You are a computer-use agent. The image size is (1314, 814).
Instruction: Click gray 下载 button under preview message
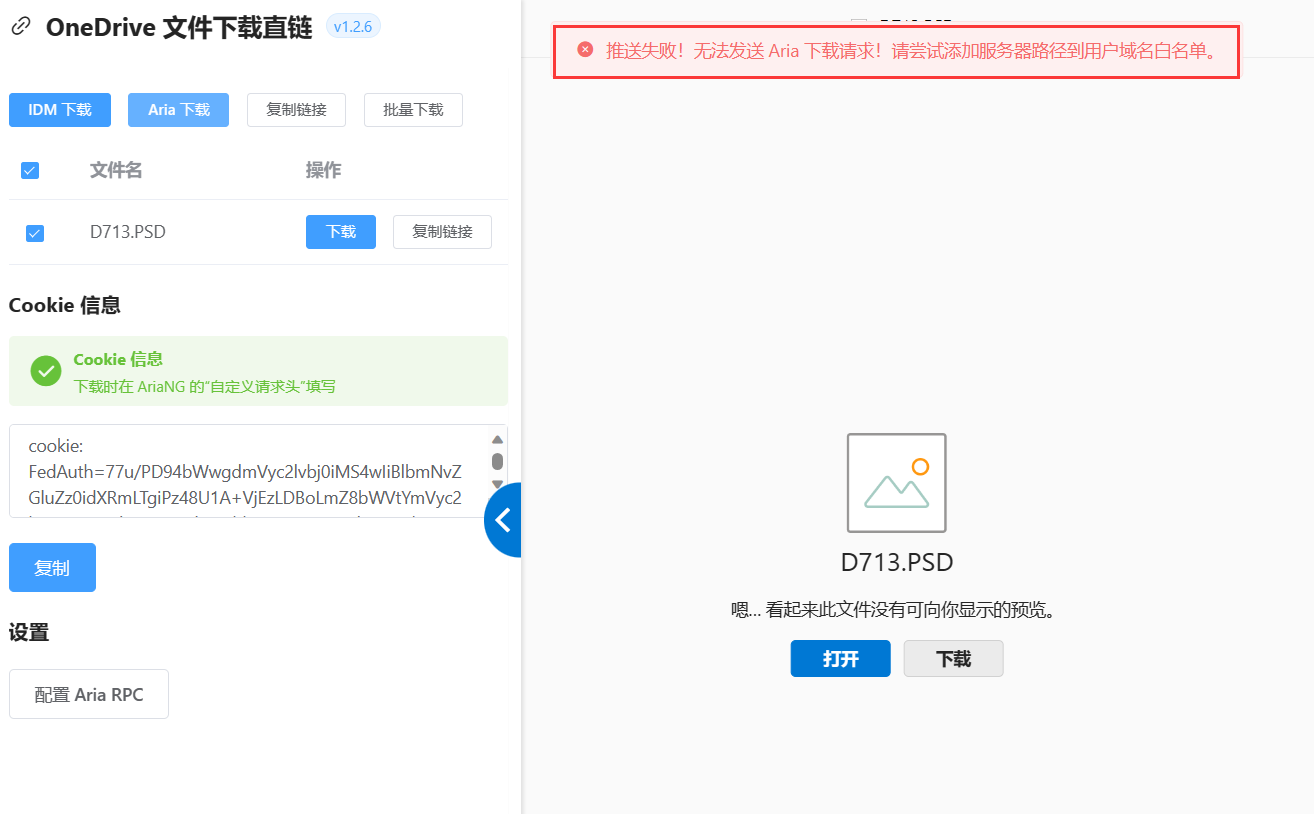[x=953, y=659]
